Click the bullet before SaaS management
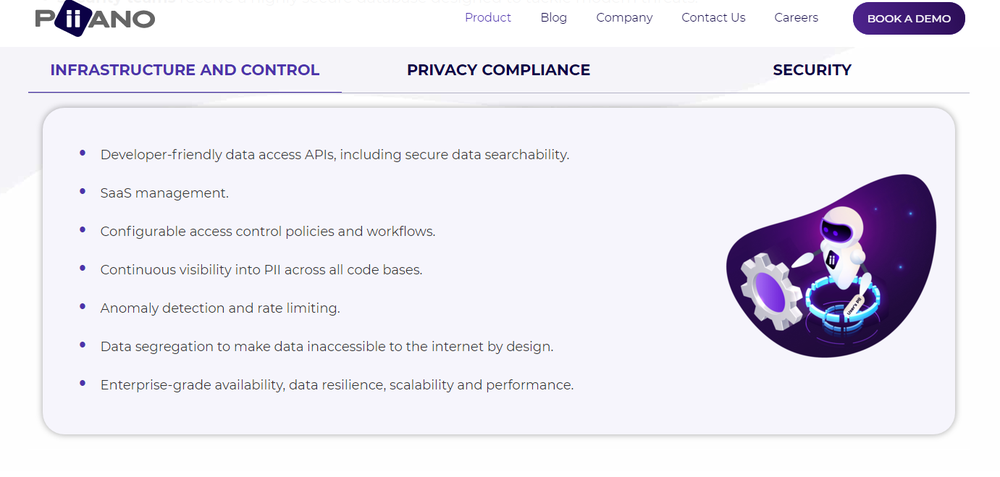The height and width of the screenshot is (477, 1000). (82, 191)
